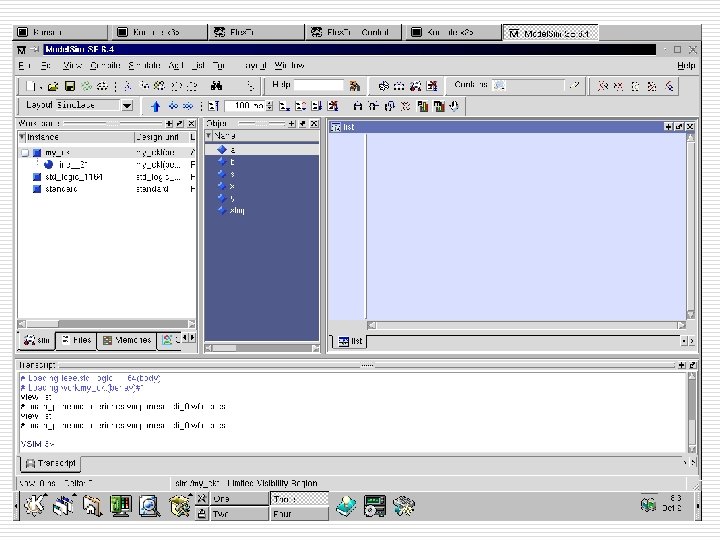Open the terminal monitor icon in taskbar
This screenshot has width=720, height=540.
click(120, 506)
